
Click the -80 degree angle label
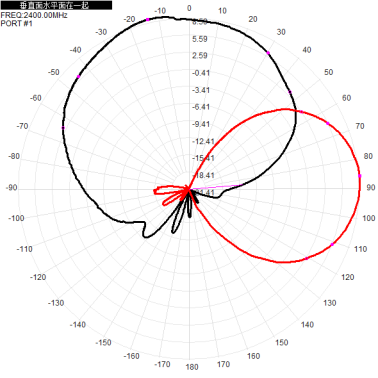(14, 156)
